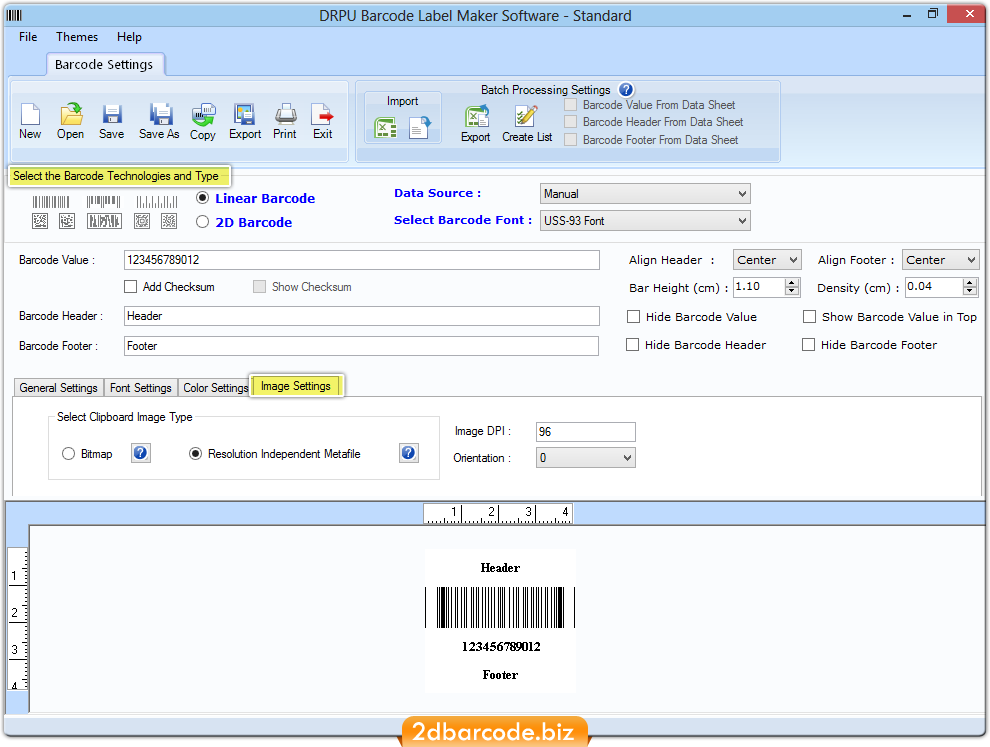Image resolution: width=990 pixels, height=747 pixels.
Task: Click the Density value field
Action: click(x=934, y=287)
